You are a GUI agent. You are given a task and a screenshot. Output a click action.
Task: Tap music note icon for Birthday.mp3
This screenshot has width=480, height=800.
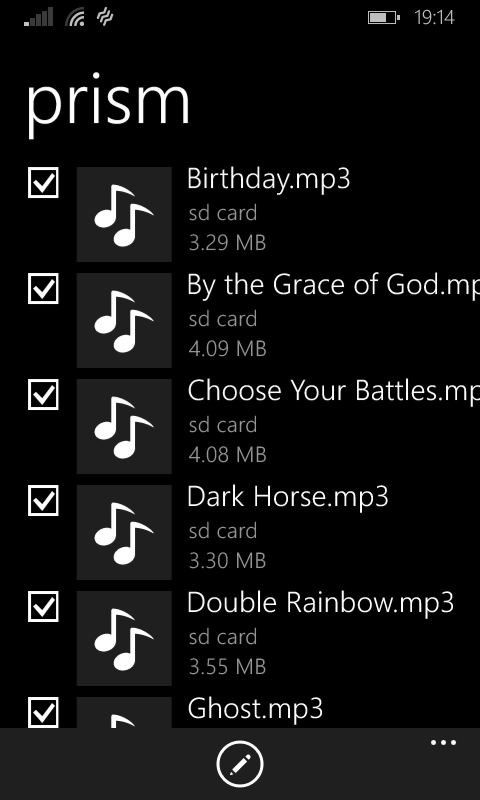(x=124, y=214)
